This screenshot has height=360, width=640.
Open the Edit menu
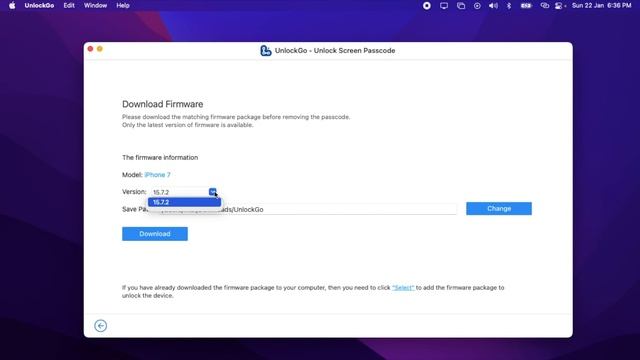pos(69,5)
